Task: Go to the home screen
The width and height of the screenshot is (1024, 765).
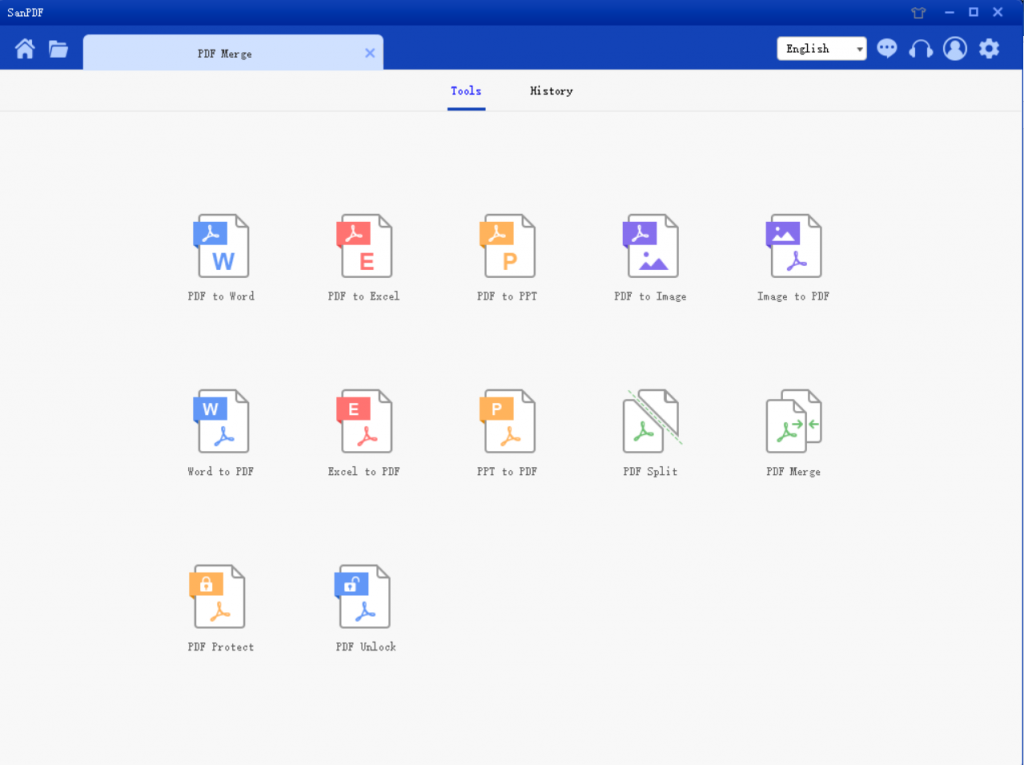Action: [25, 48]
